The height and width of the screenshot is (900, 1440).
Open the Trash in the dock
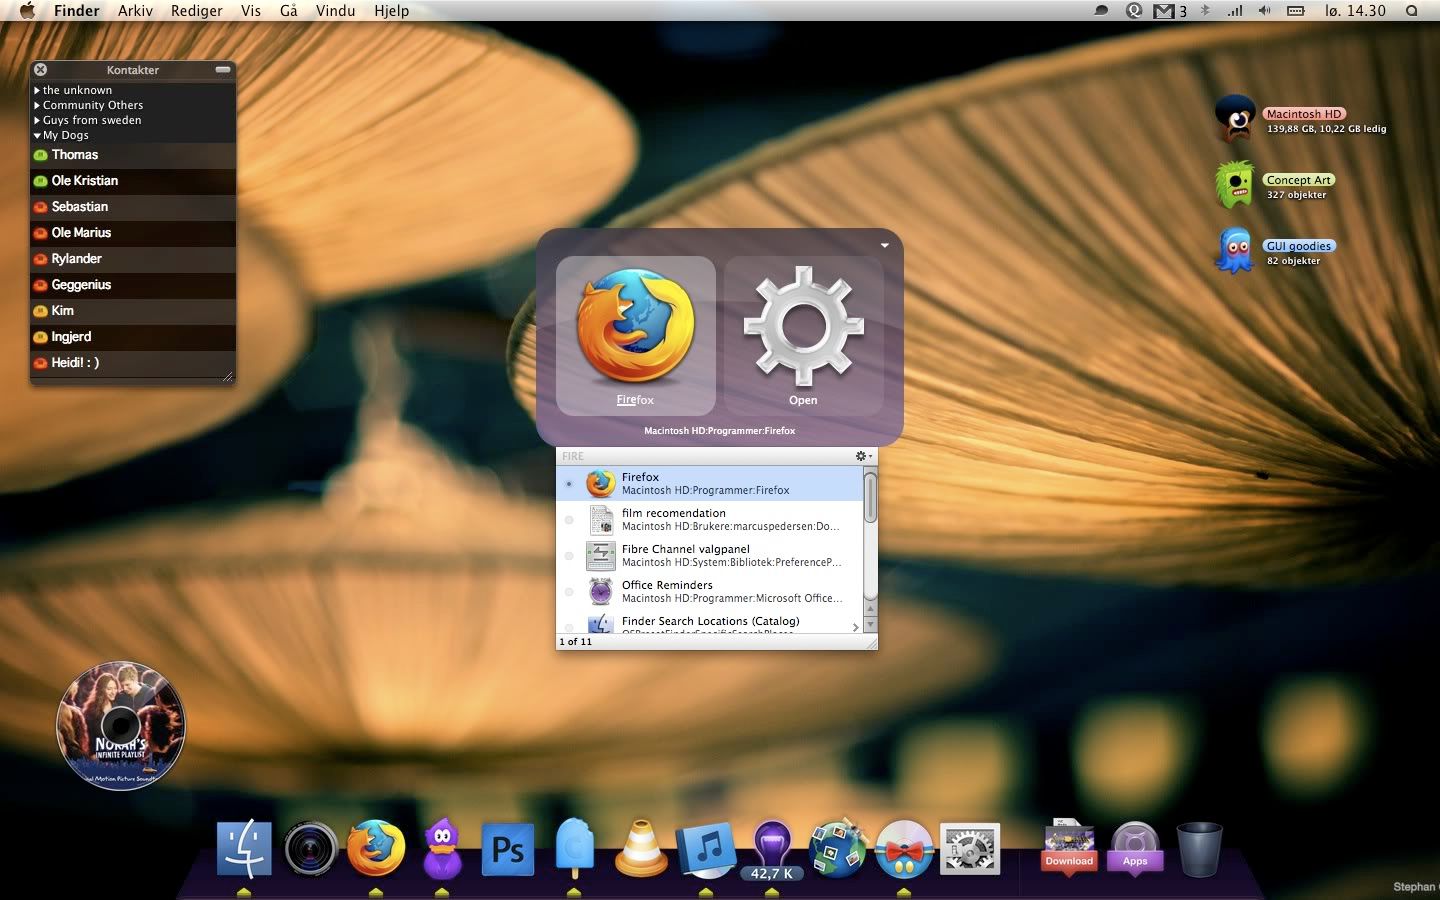pyautogui.click(x=1199, y=849)
